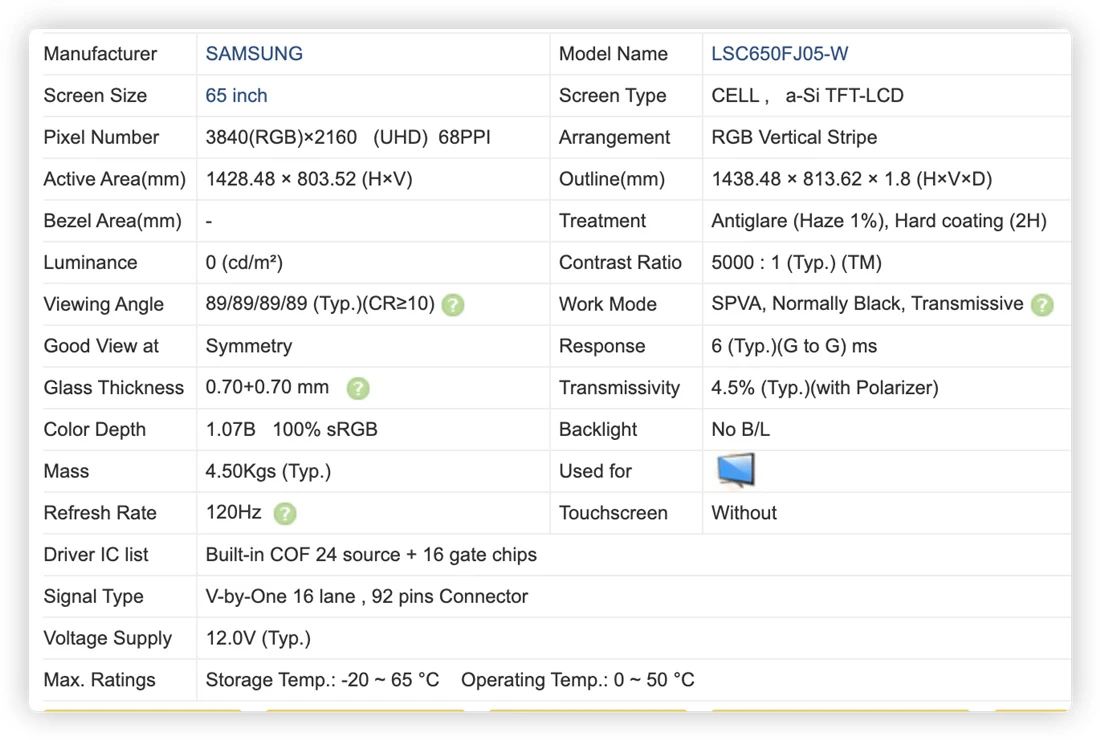Select the 89/89/89/89 (Typ.)(CR≥10) viewing angle text
This screenshot has height=740, width=1100.
tap(320, 304)
